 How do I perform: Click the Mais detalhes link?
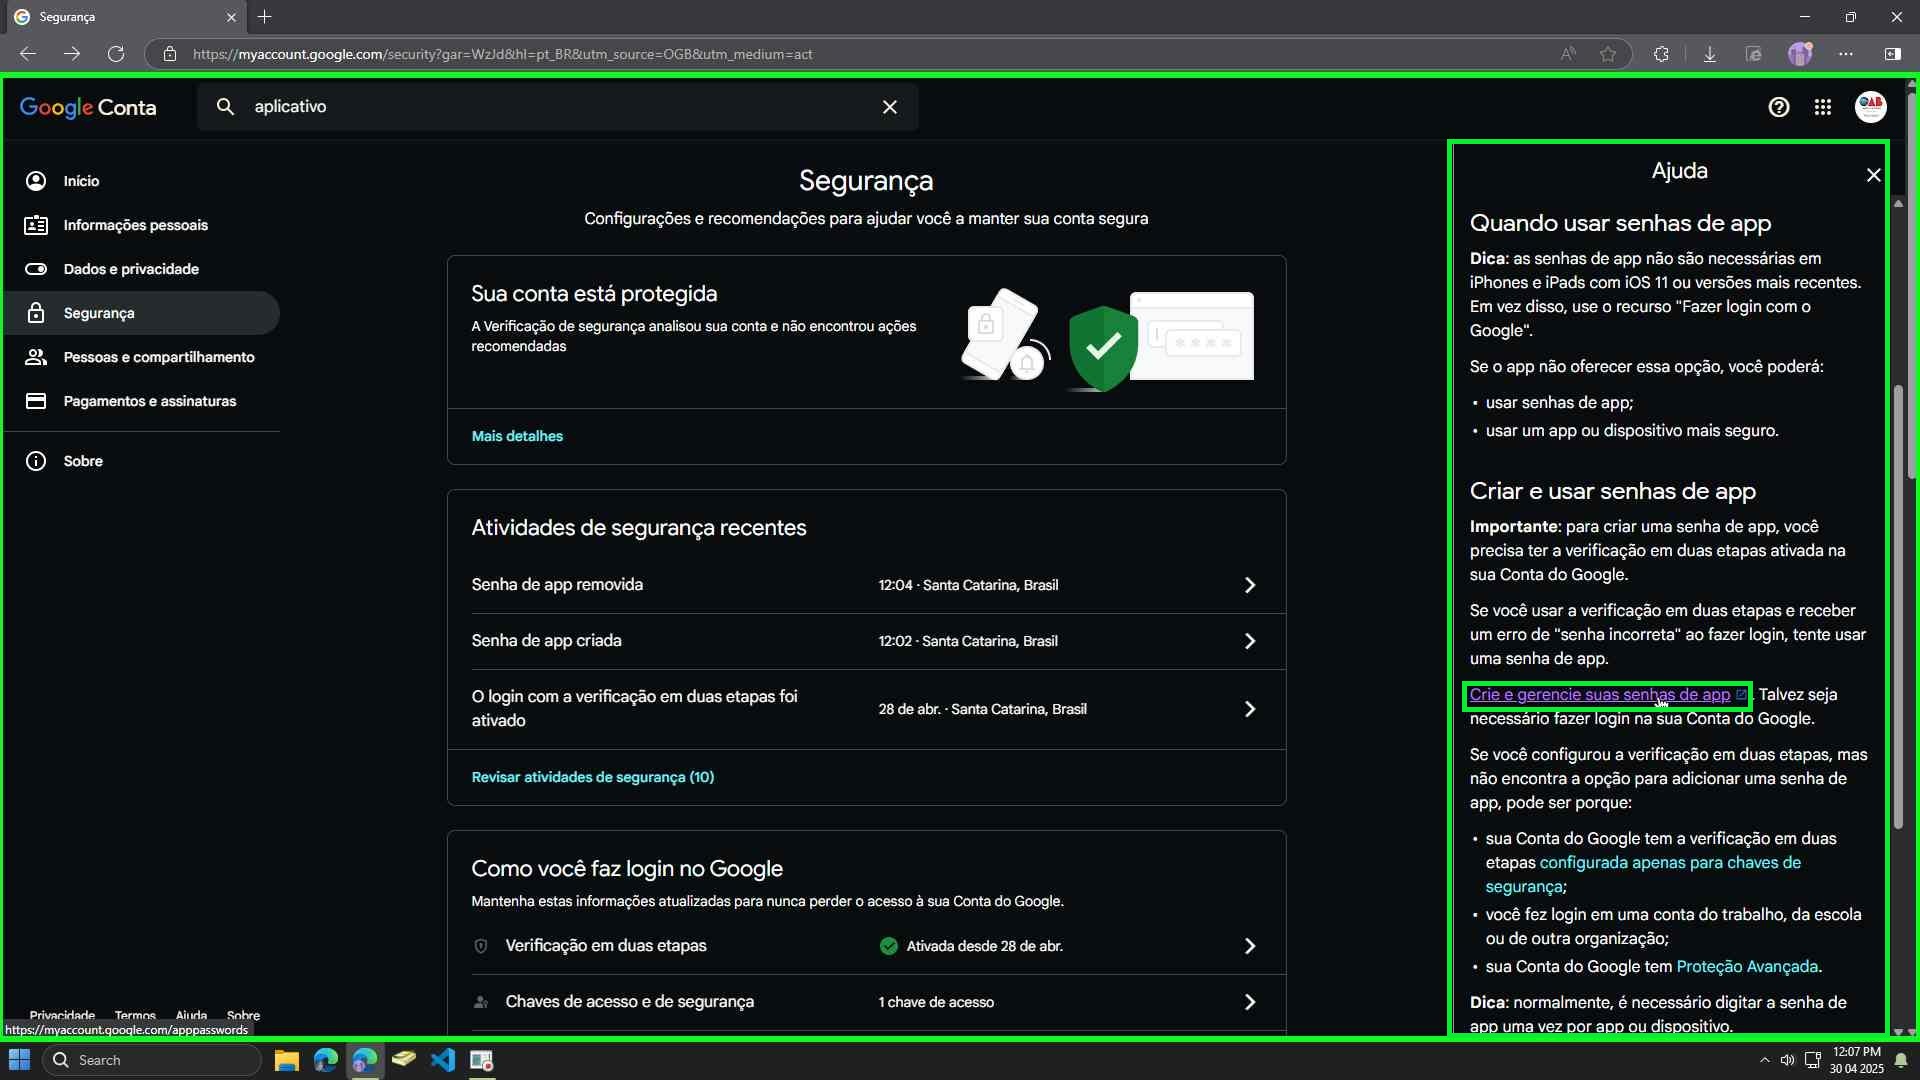click(x=517, y=436)
